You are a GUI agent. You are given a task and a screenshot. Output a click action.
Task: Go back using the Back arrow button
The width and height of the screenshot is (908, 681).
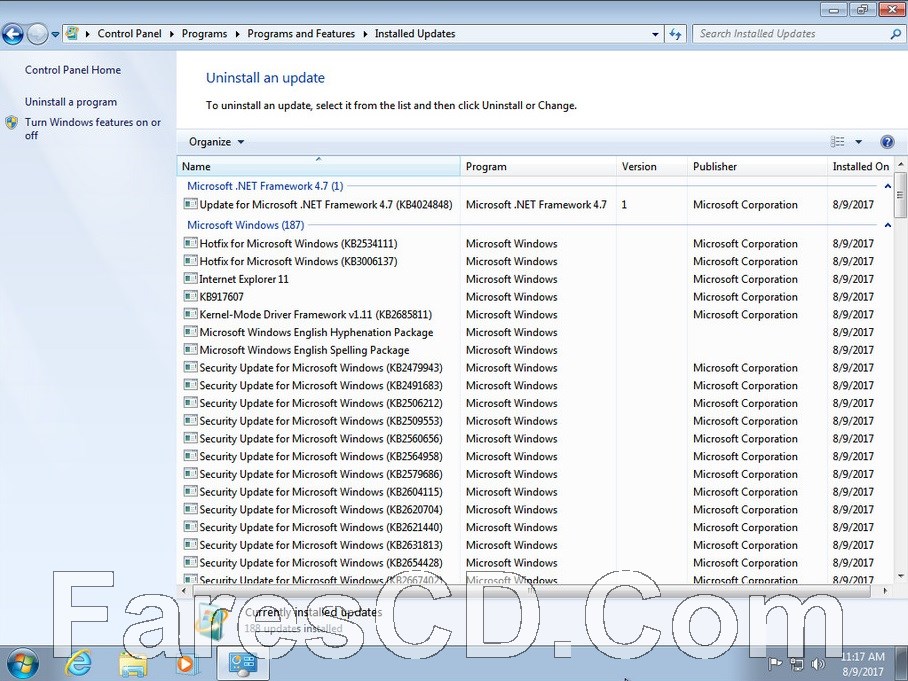(x=12, y=34)
